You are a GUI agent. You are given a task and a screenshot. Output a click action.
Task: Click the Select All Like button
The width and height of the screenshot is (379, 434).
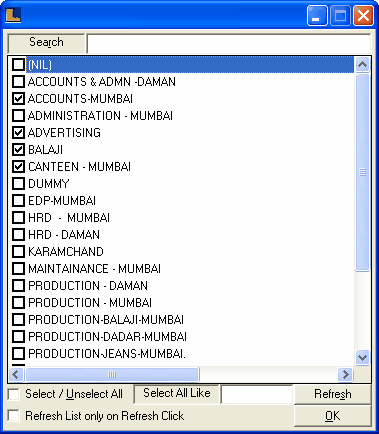click(177, 394)
